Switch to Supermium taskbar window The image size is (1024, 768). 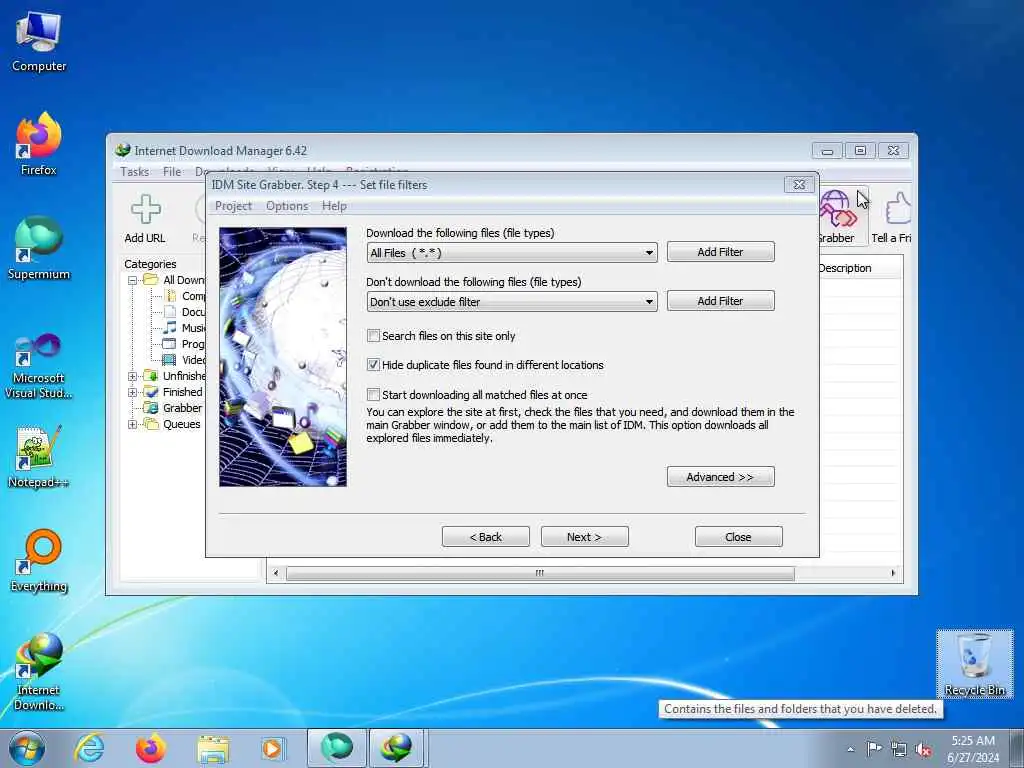(x=336, y=748)
